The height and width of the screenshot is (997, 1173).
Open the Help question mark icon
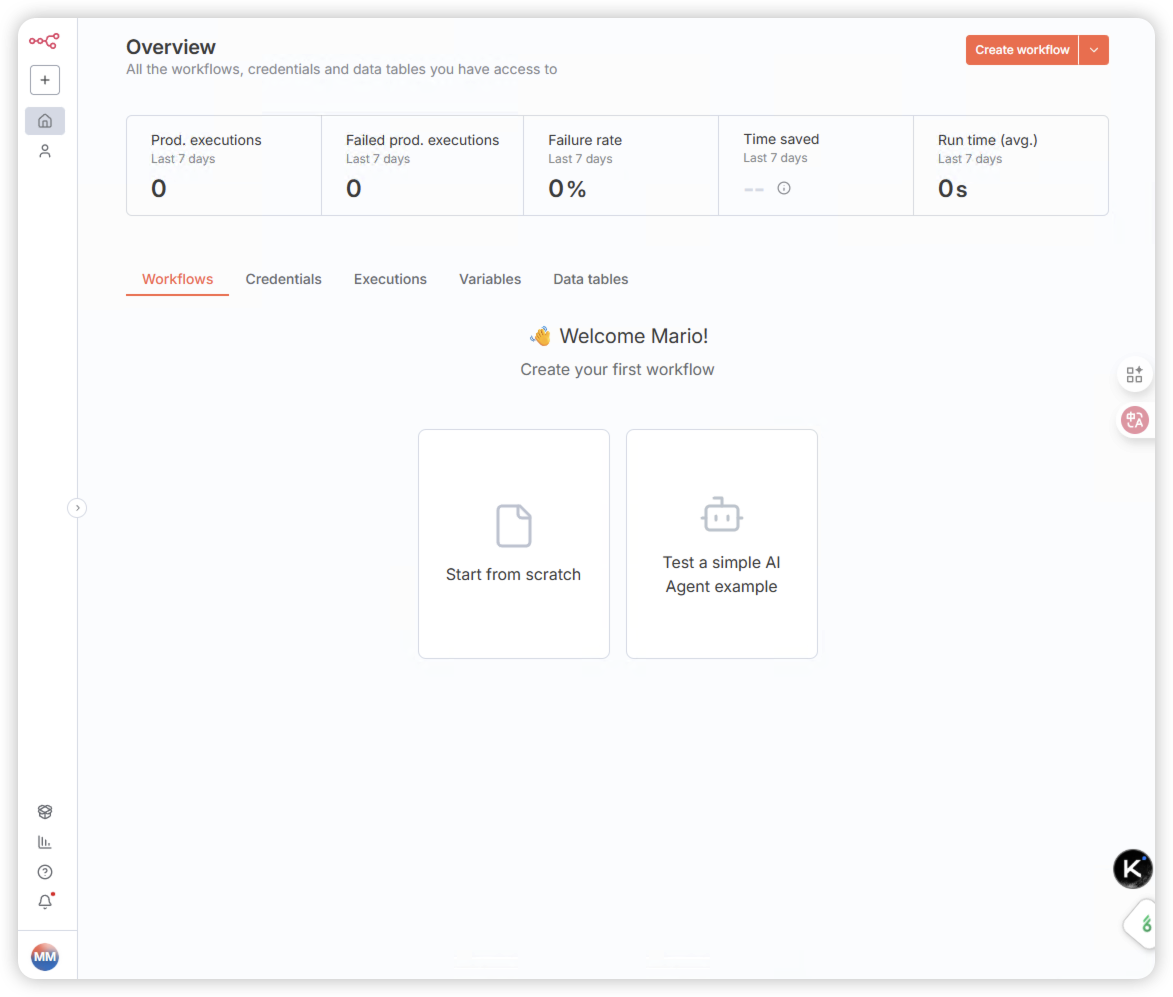pyautogui.click(x=45, y=872)
